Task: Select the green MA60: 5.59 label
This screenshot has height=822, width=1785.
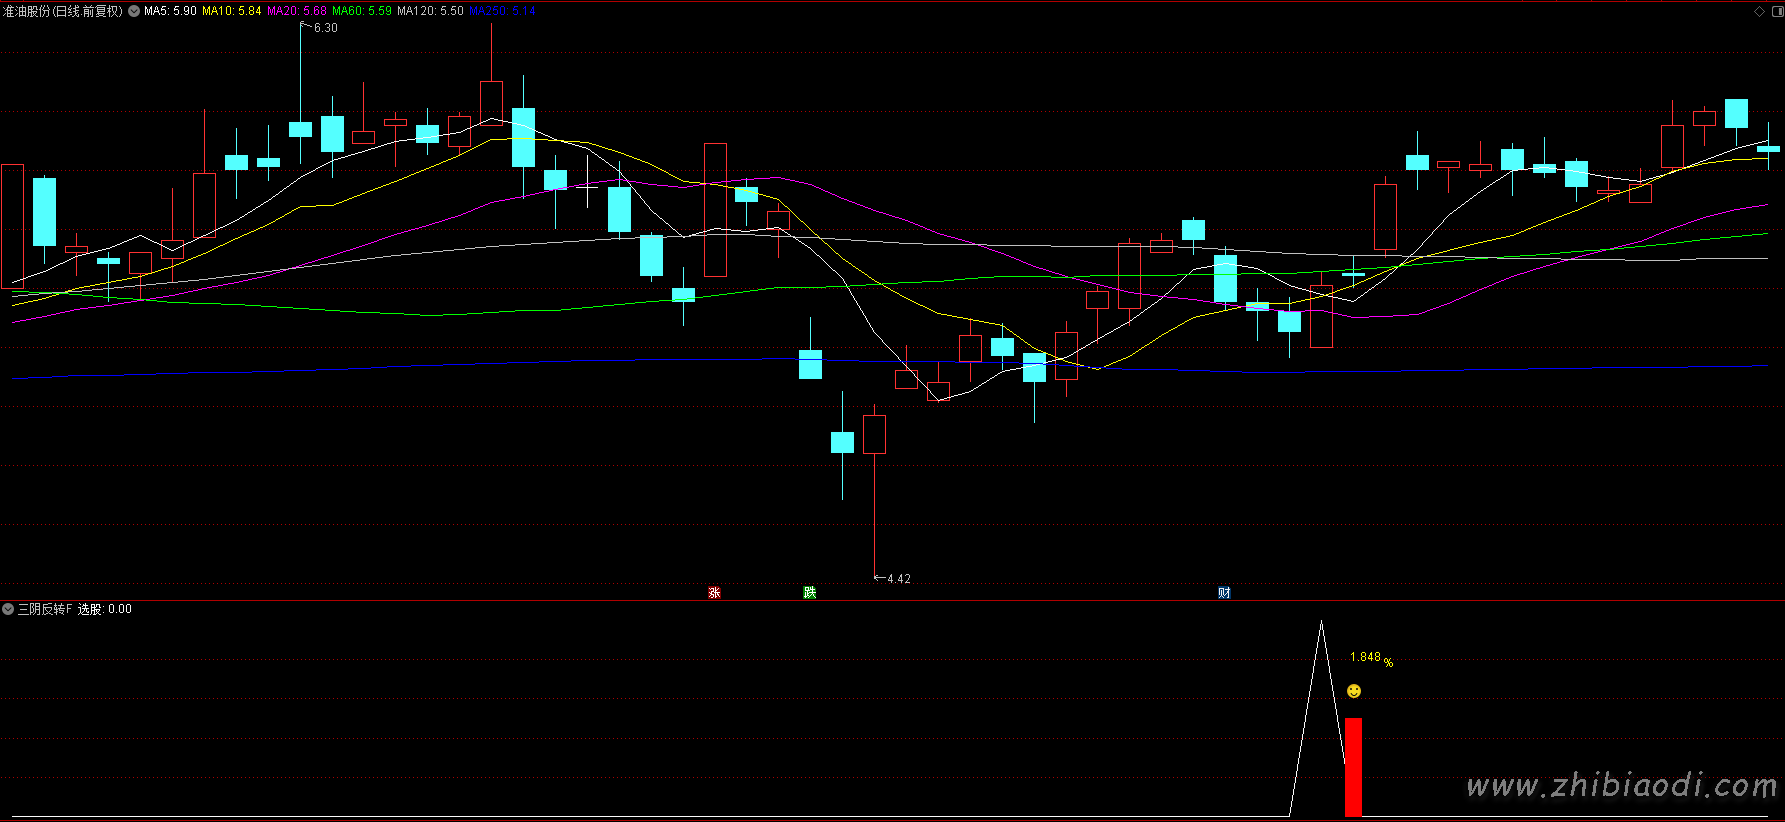Action: coord(362,11)
